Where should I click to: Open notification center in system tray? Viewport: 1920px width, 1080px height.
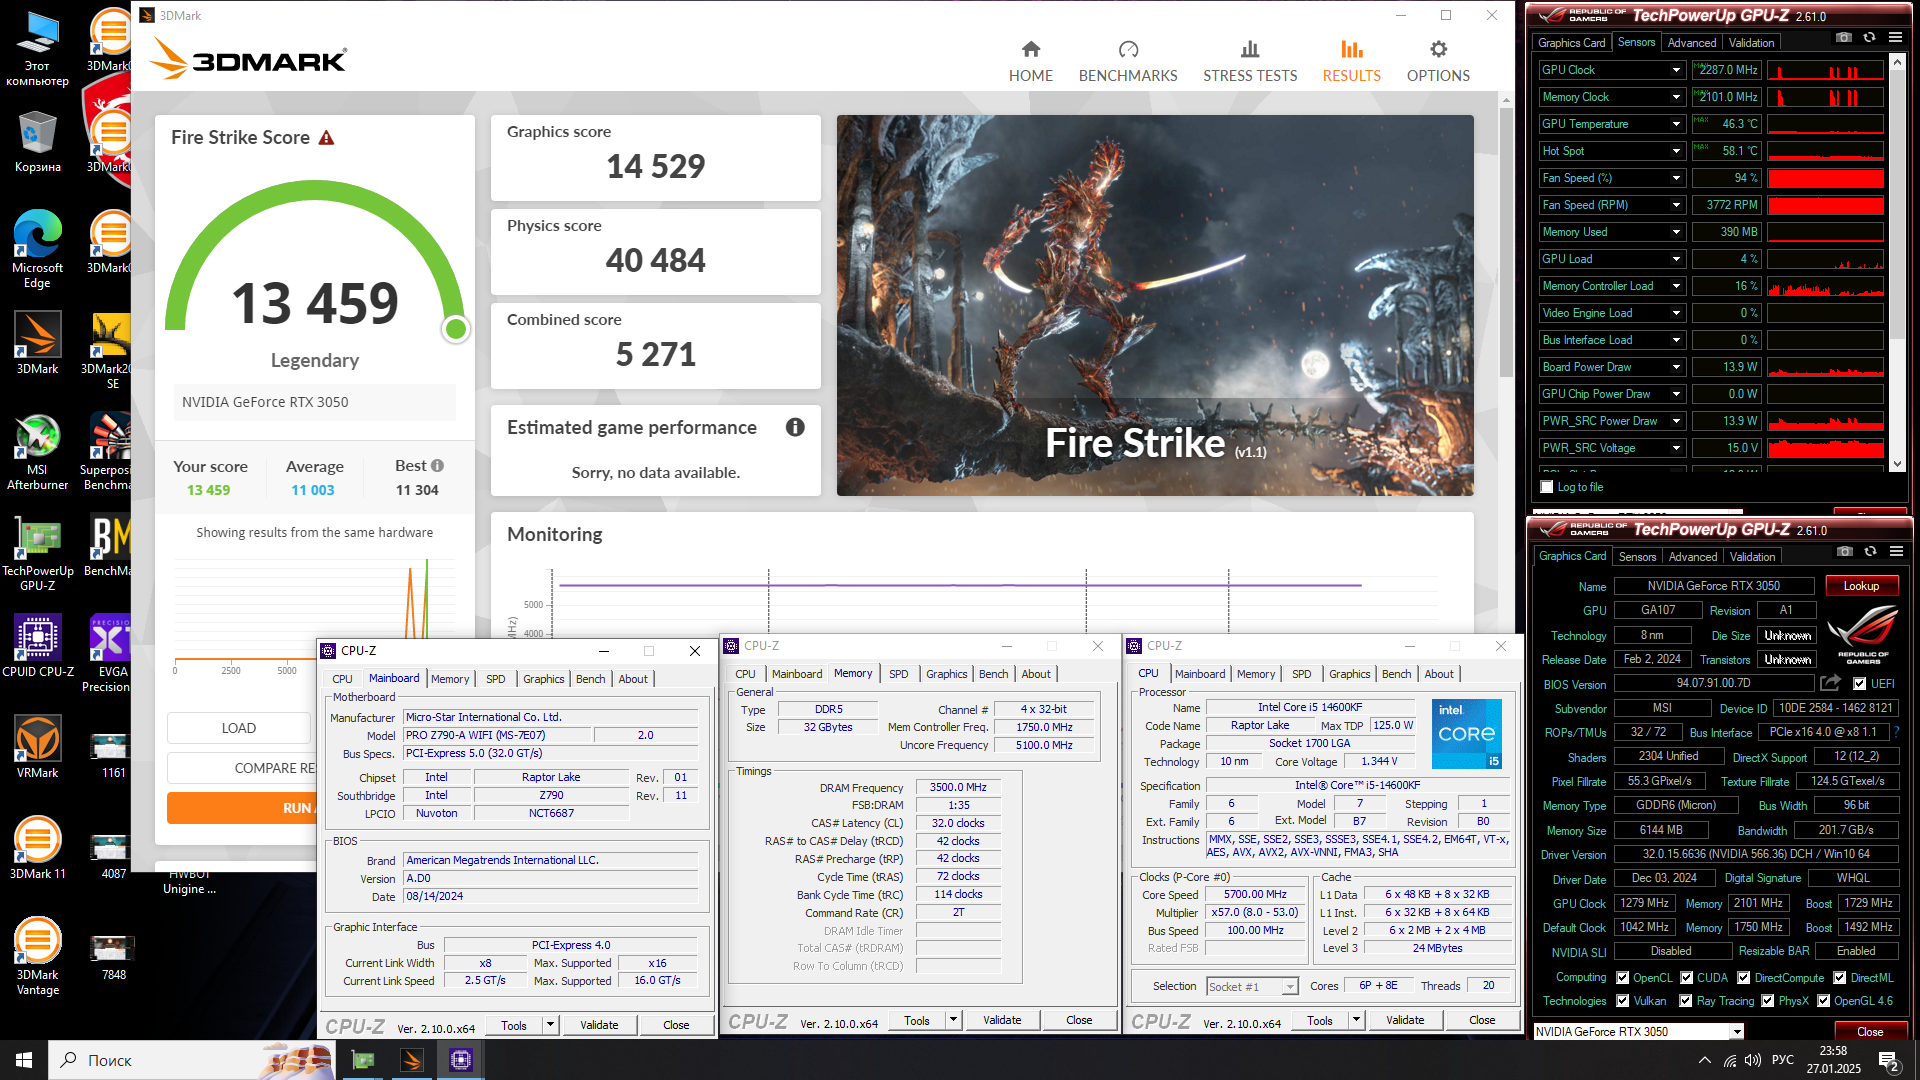pyautogui.click(x=1889, y=1060)
